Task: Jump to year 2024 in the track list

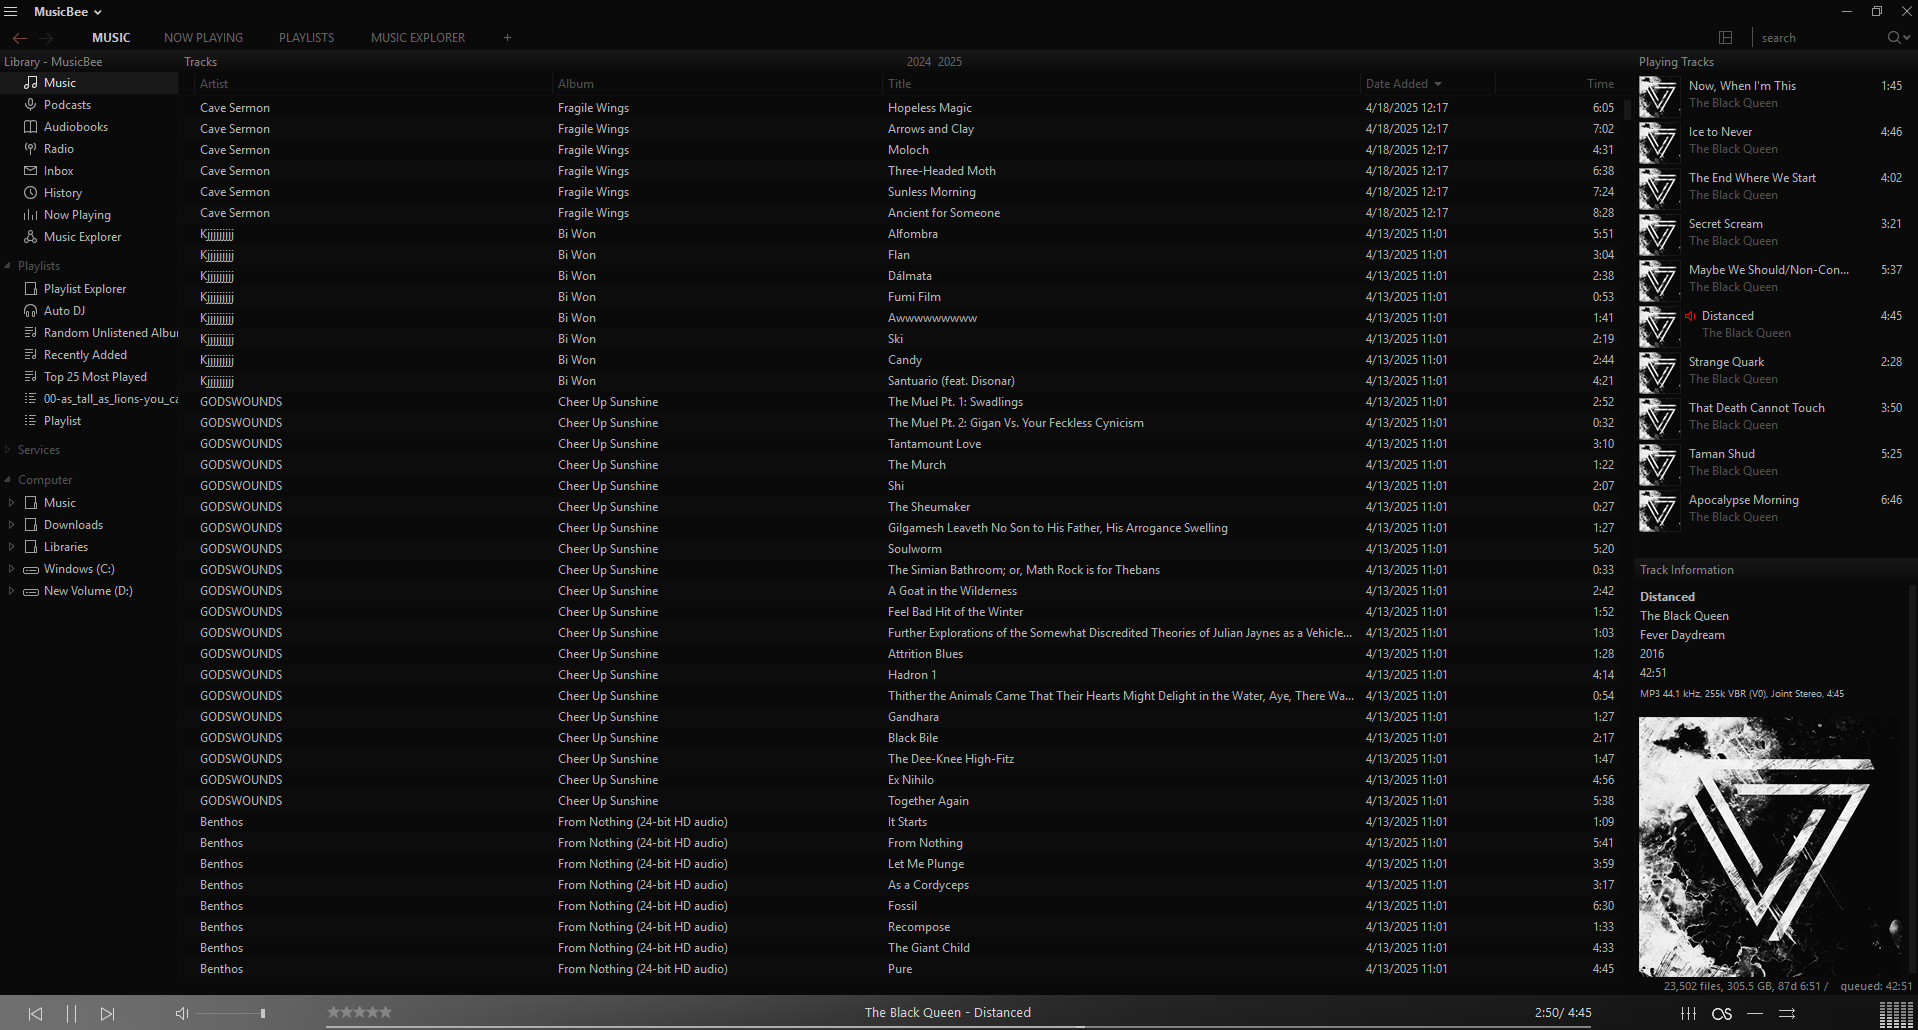Action: point(919,62)
